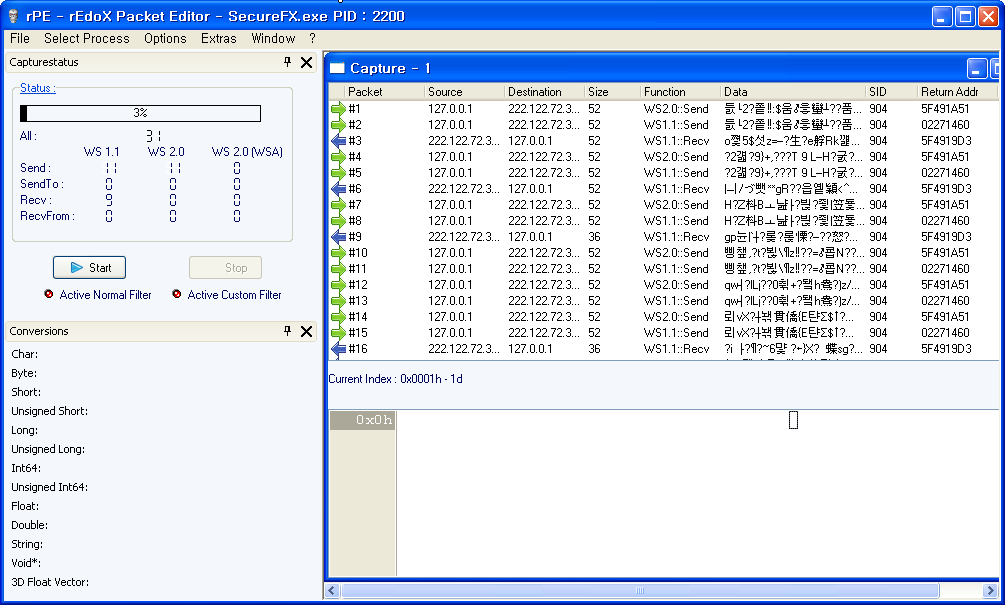
Task: Close the Conversions panel
Action: tap(306, 331)
